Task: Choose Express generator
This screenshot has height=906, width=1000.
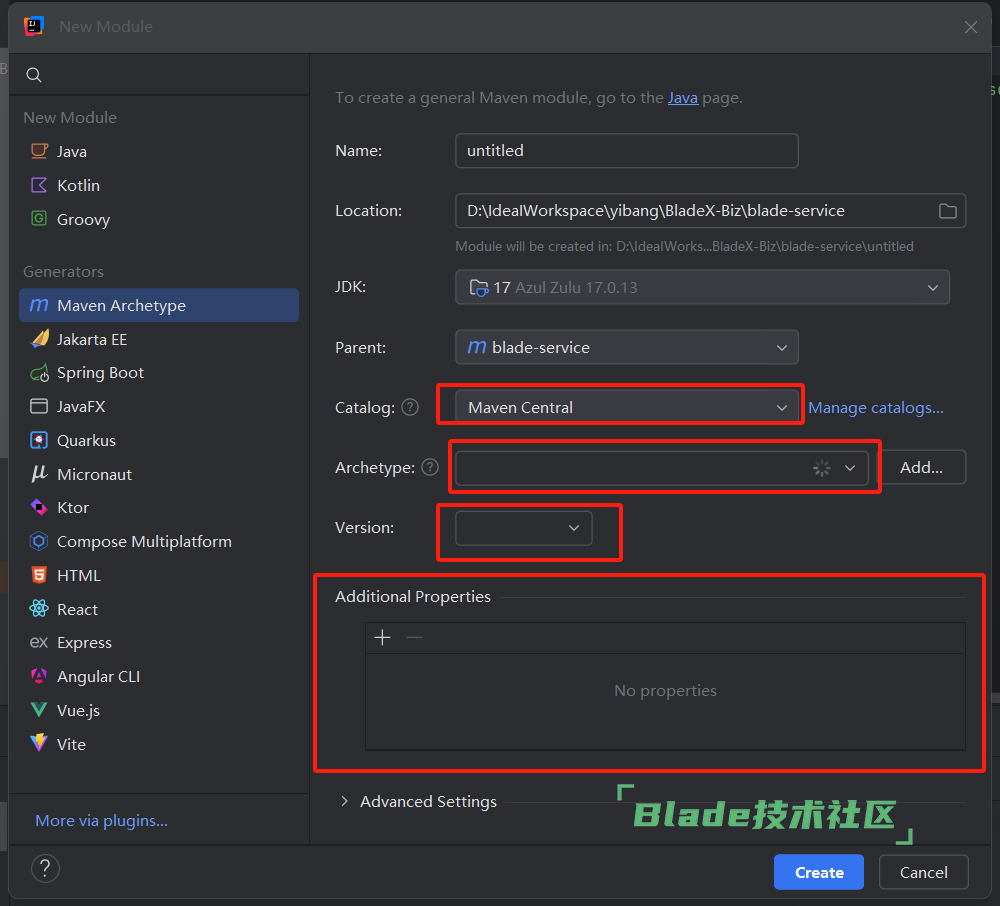Action: pyautogui.click(x=159, y=643)
